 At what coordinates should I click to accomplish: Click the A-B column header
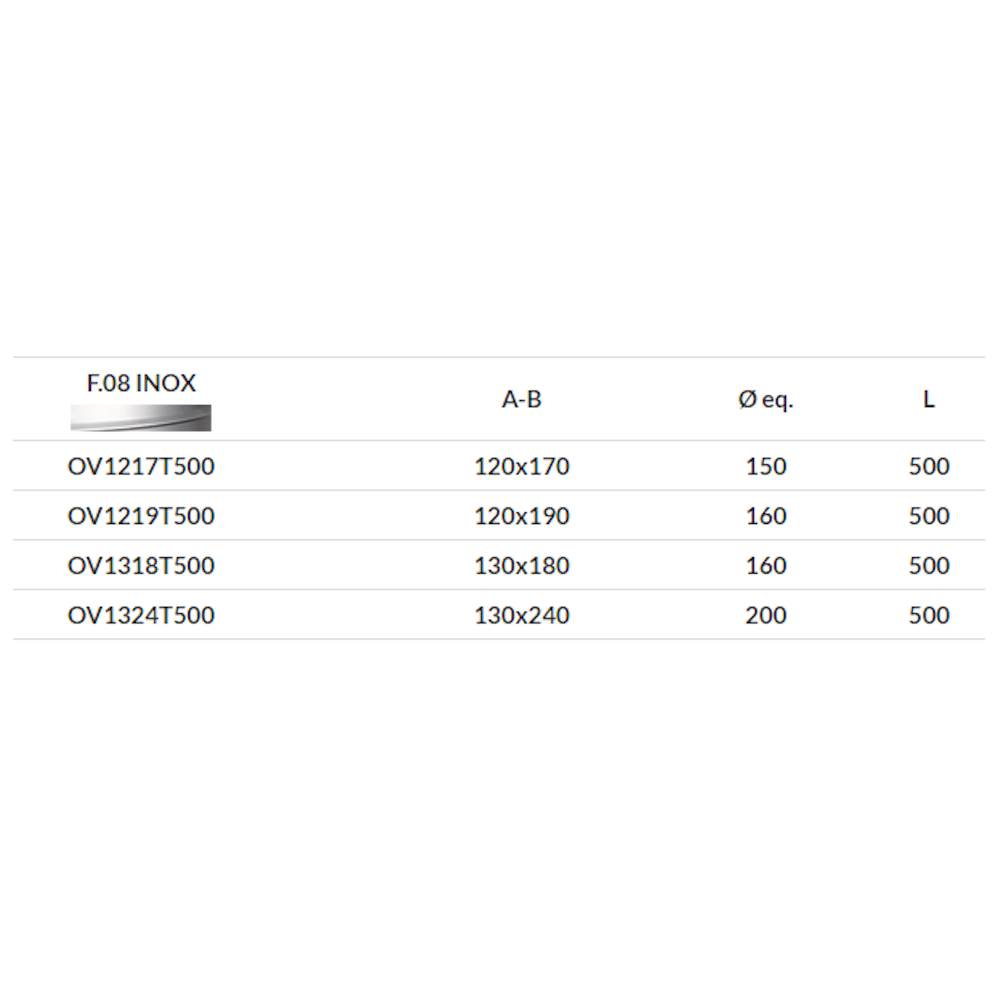point(522,399)
